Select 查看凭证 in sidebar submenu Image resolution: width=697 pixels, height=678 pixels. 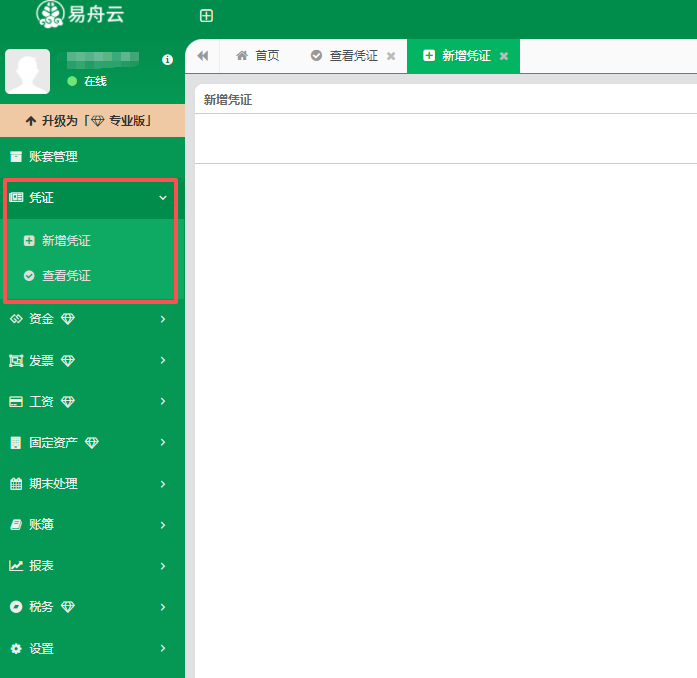click(x=66, y=276)
